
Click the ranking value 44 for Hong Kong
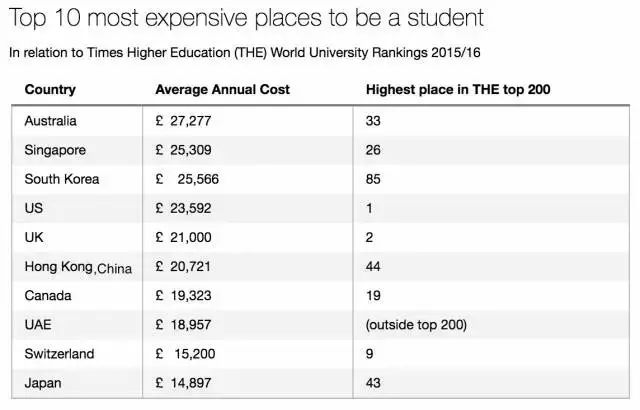pos(374,267)
